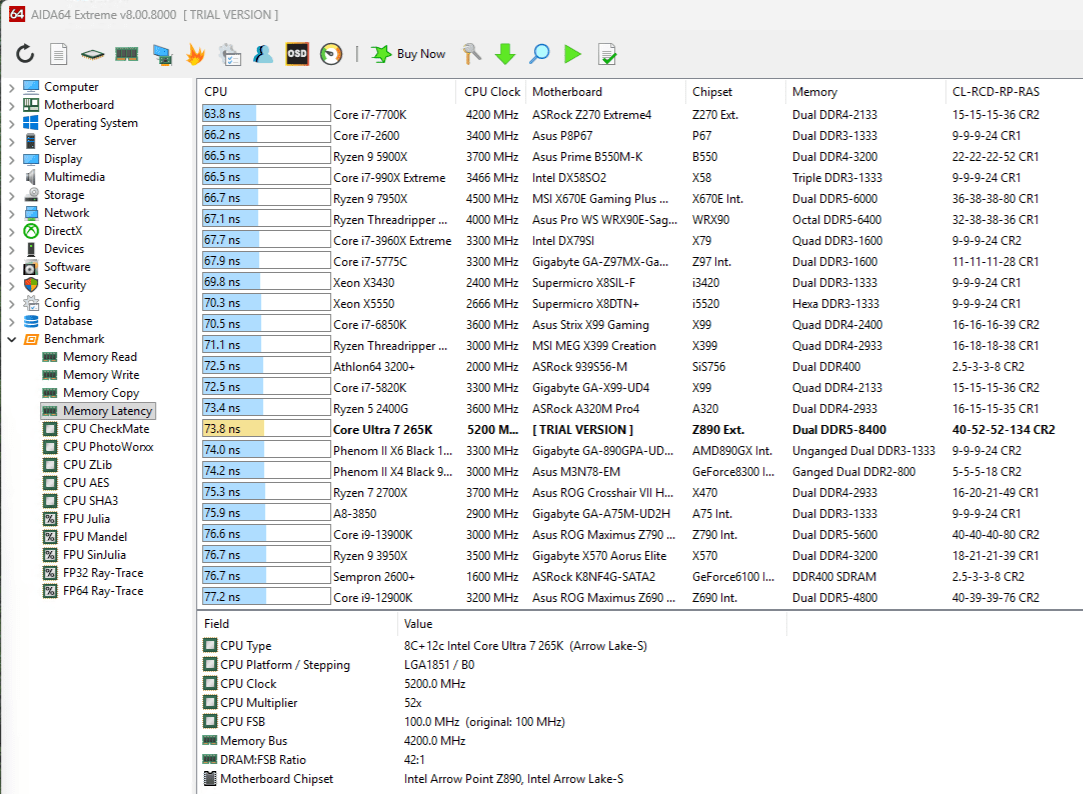
Task: Open the gauge SensorPanel icon
Action: tap(331, 54)
